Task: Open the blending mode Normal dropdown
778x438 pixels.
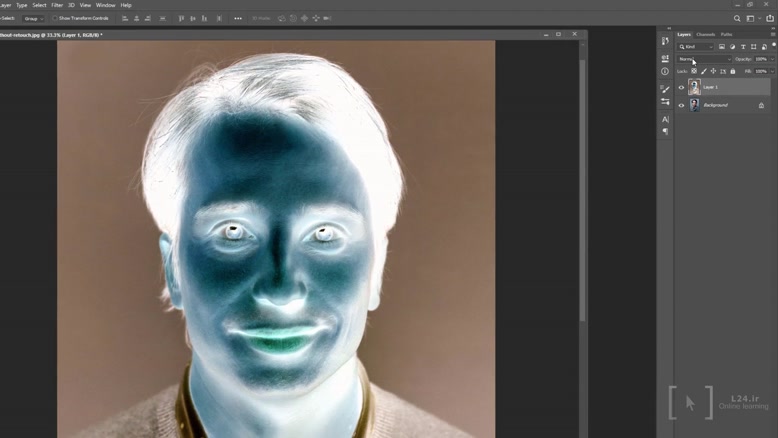Action: pos(704,59)
